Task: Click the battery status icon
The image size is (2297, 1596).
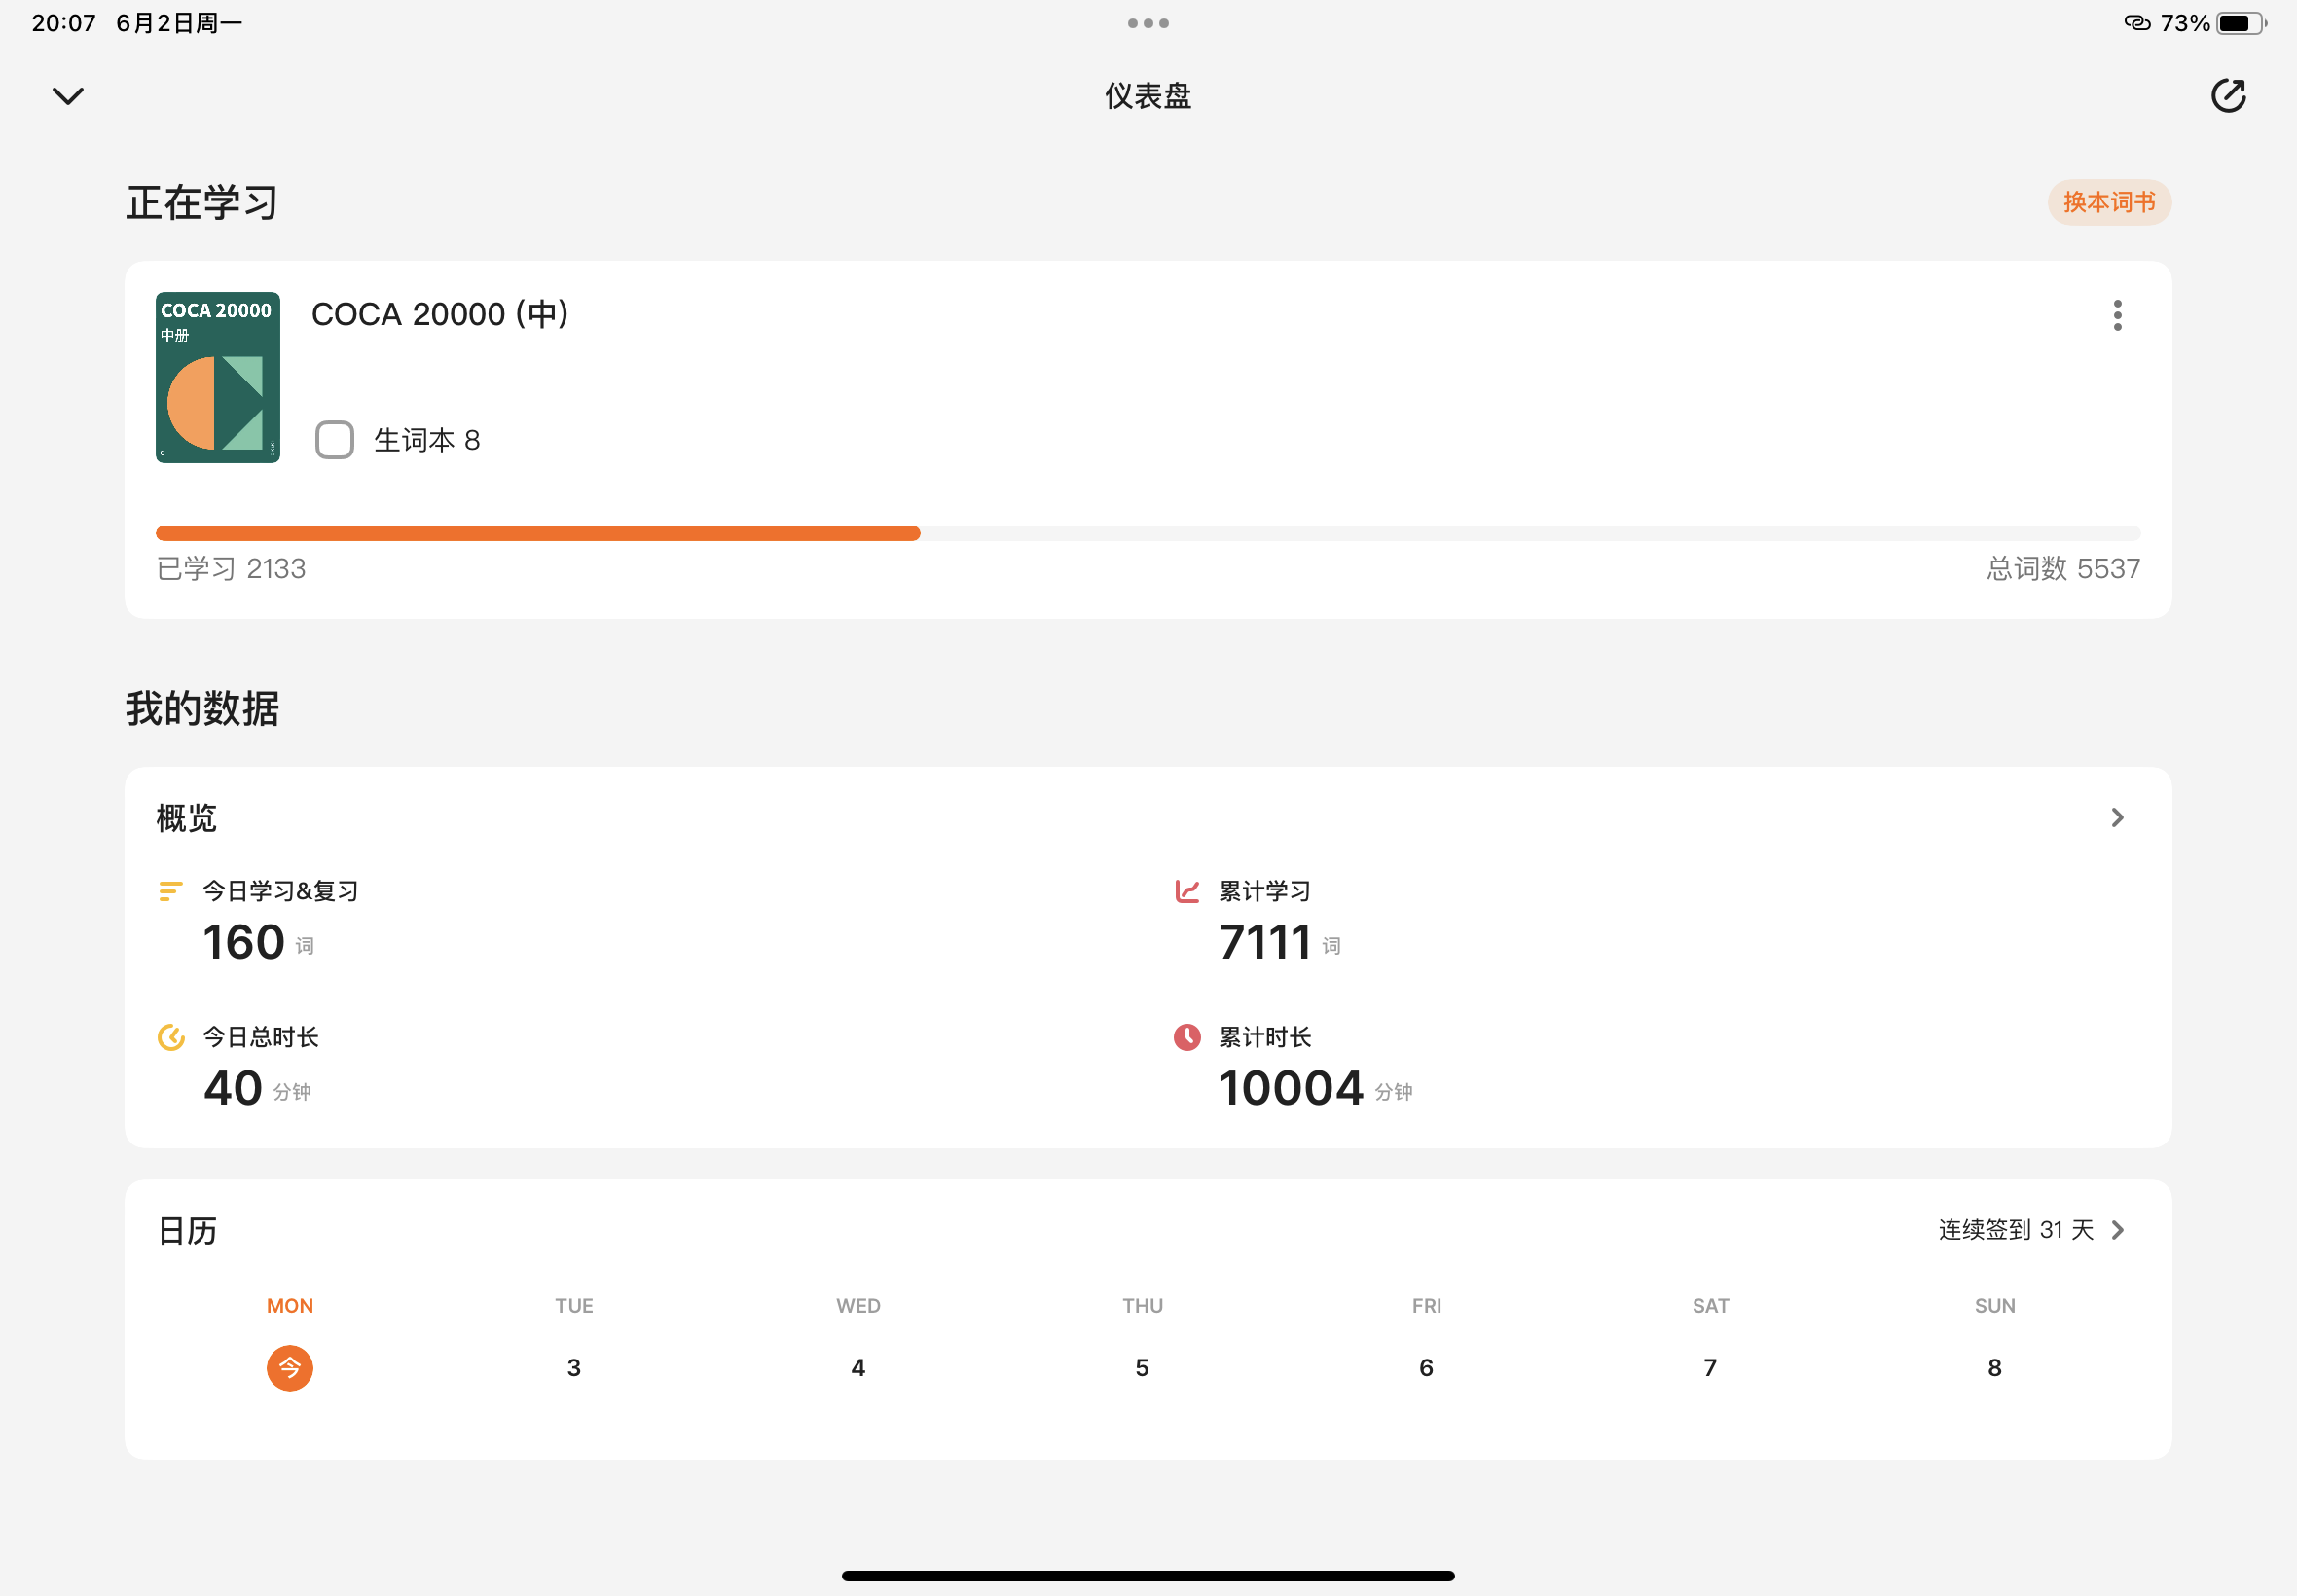Action: [x=2240, y=23]
